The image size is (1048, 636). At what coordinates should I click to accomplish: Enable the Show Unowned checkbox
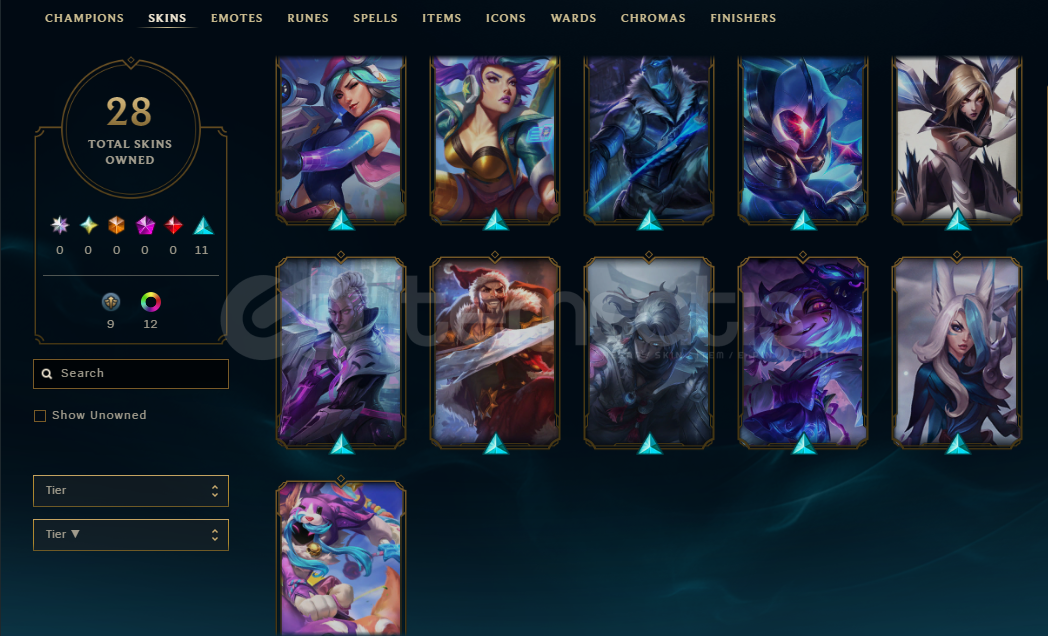pyautogui.click(x=40, y=416)
